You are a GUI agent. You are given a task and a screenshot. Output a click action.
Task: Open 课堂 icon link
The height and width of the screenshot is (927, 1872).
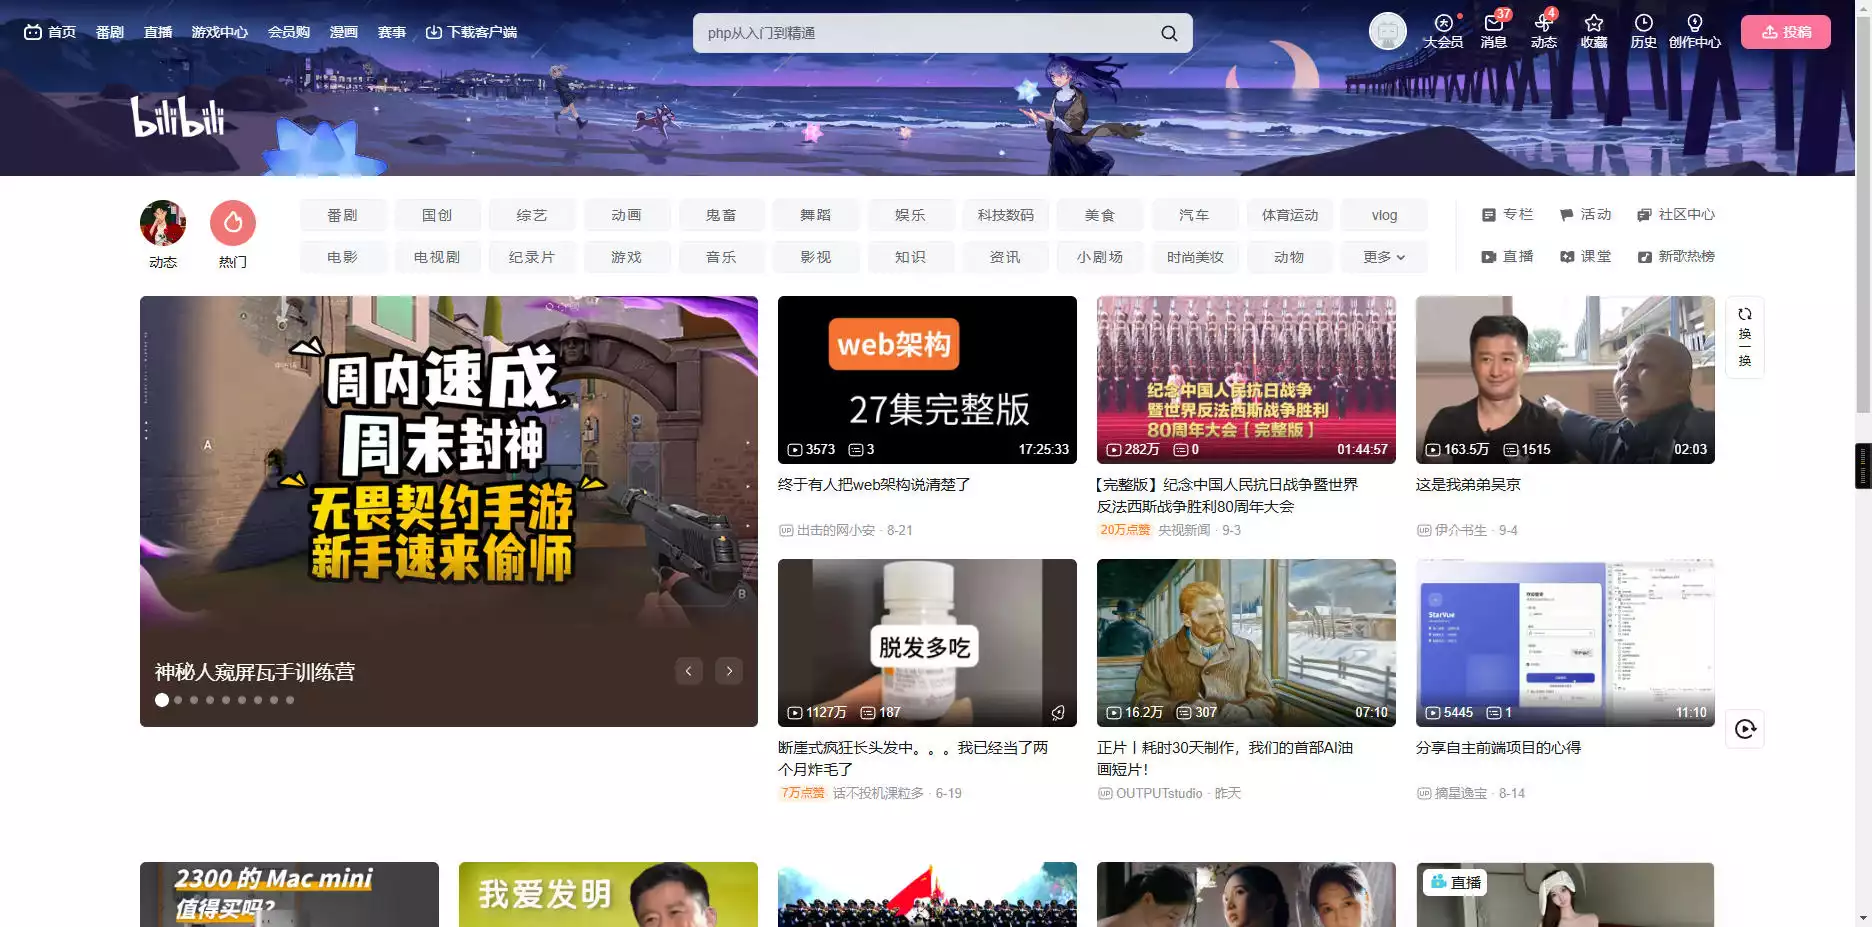click(1585, 257)
